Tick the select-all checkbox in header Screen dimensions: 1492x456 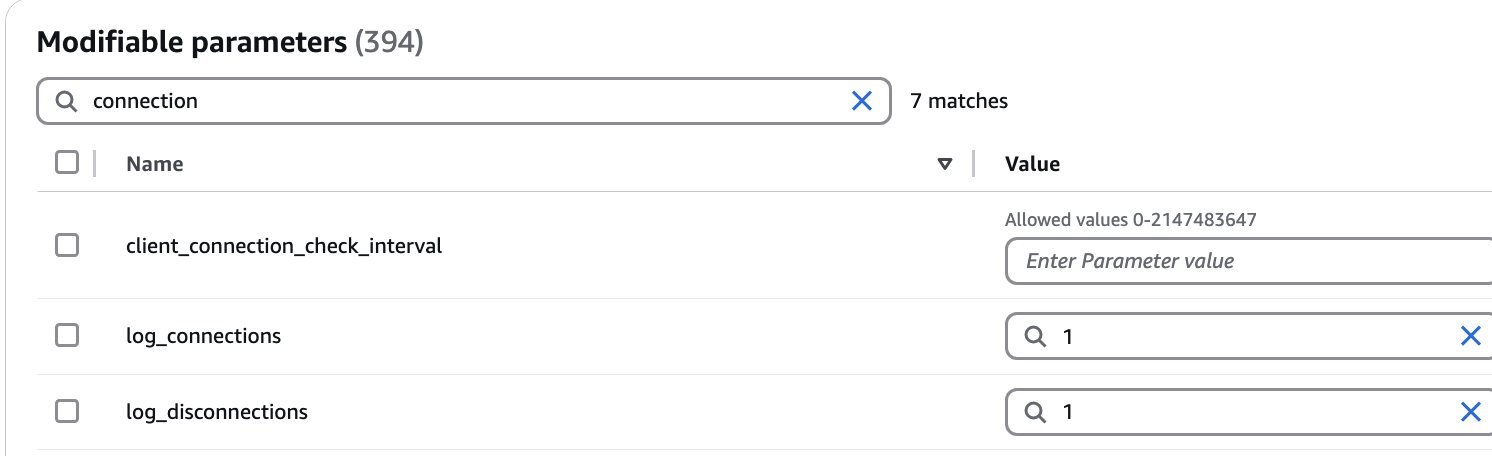pyautogui.click(x=67, y=162)
